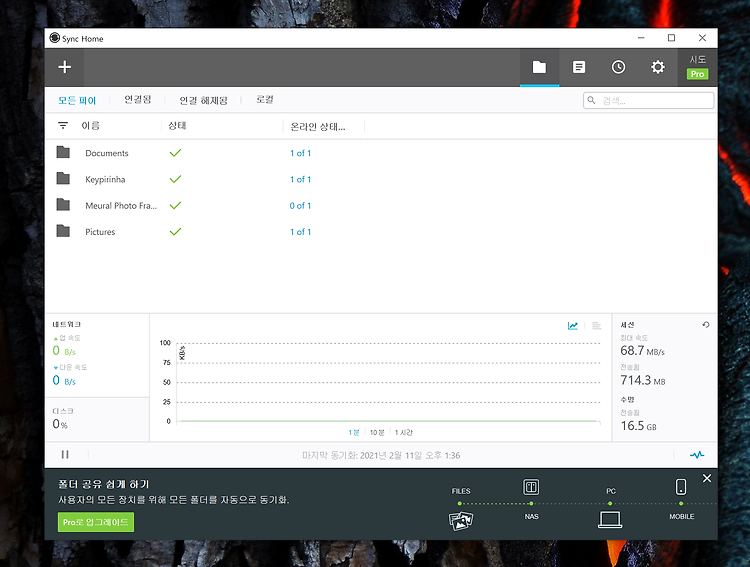Maximize the Sync Home window

[672, 38]
